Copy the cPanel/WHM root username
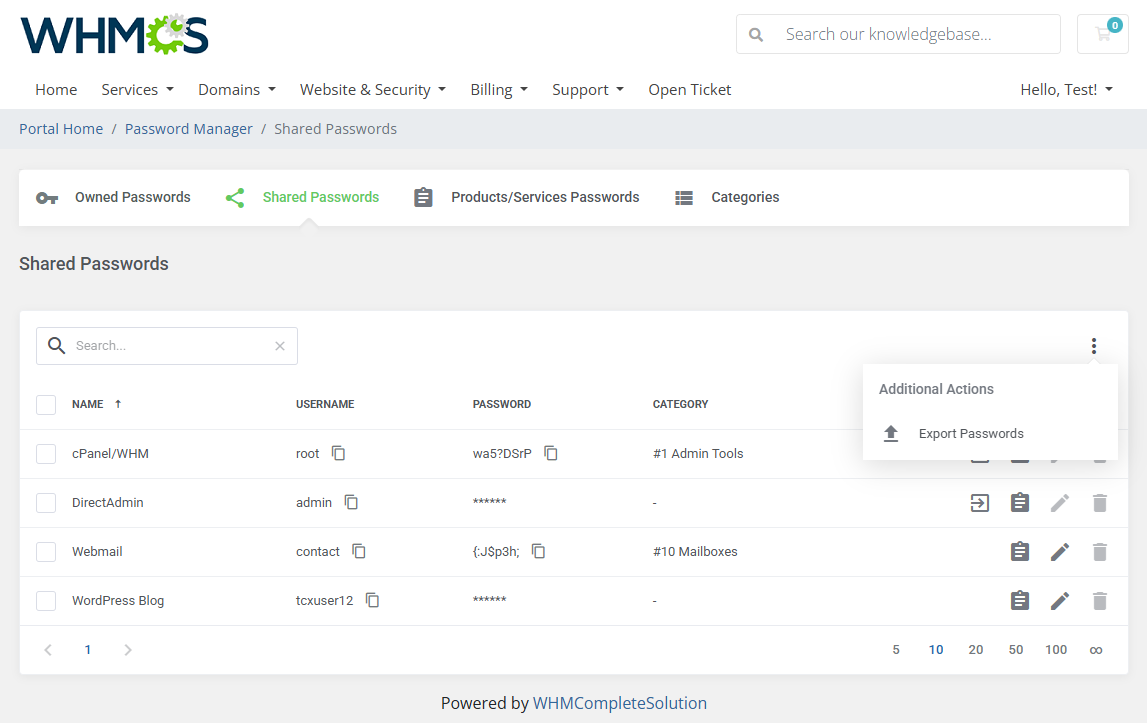Screen dimensions: 1147x723 (x=339, y=453)
